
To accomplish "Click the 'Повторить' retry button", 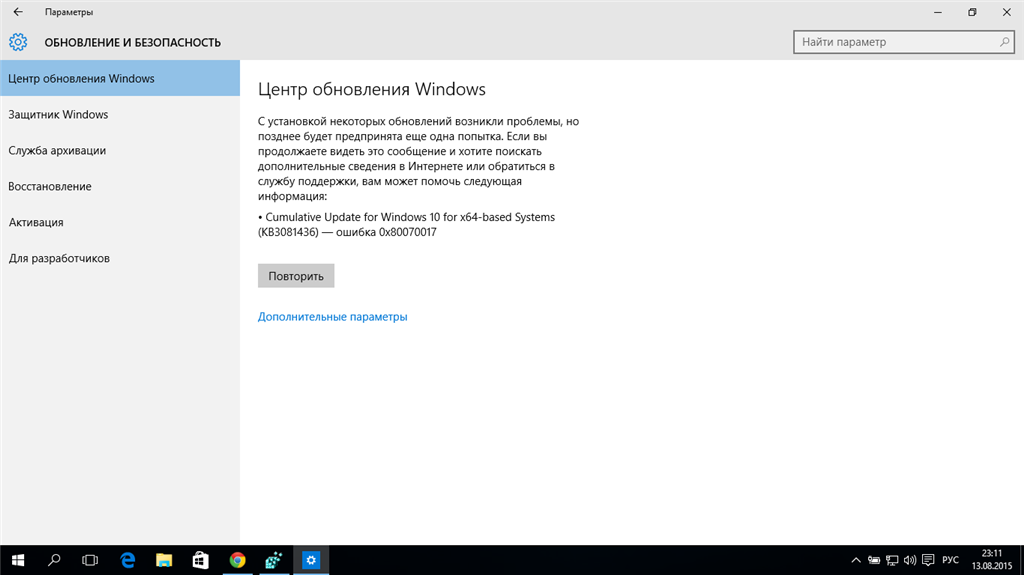I will coord(296,276).
